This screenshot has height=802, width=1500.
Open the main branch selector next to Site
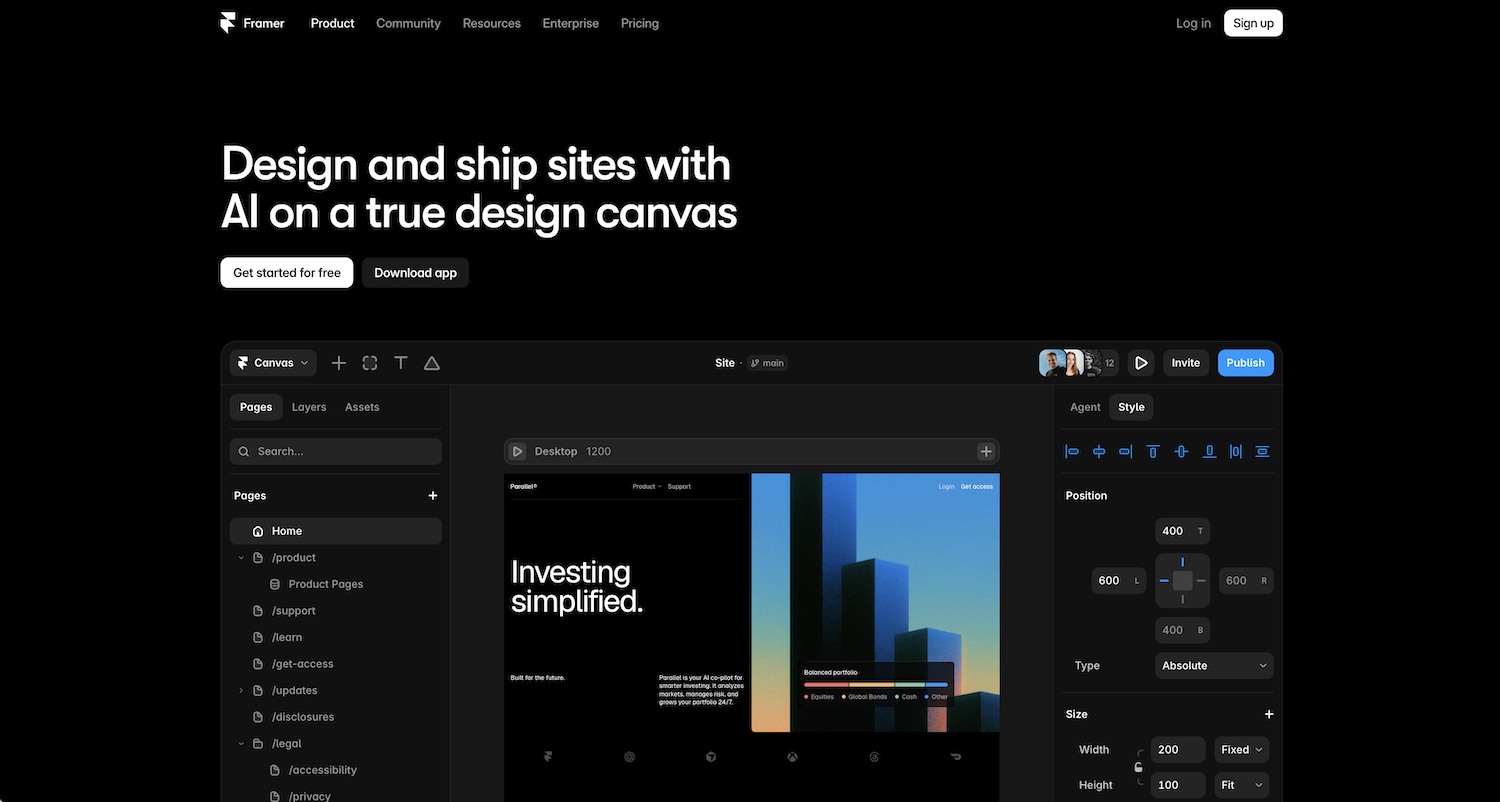[767, 363]
